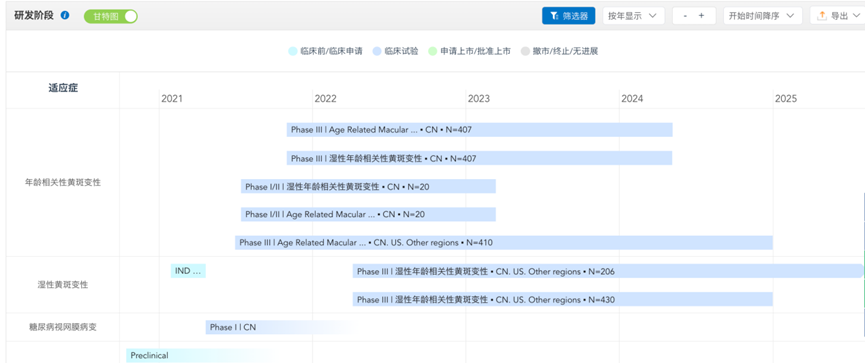Select Phase I/II 湿性年龄相关性黄斑变性 N=20 bar
Screen dimensions: 865x363
pos(369,186)
